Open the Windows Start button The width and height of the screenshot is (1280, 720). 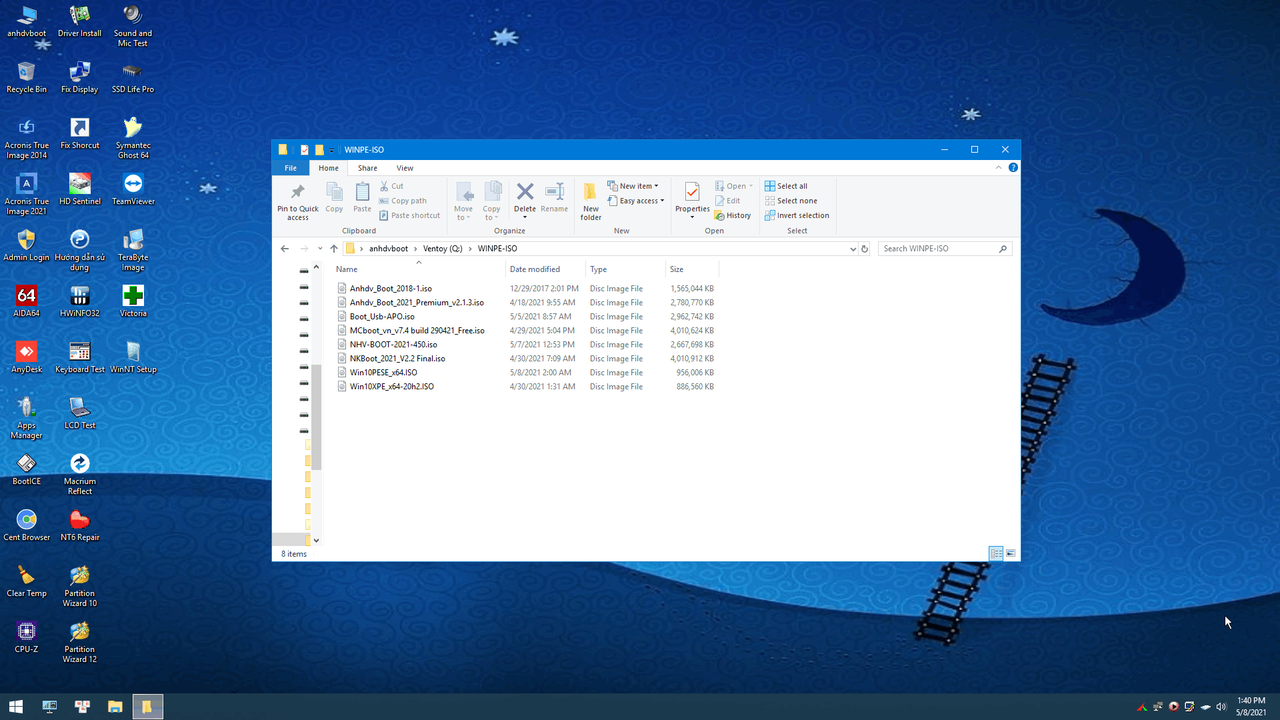click(x=16, y=707)
